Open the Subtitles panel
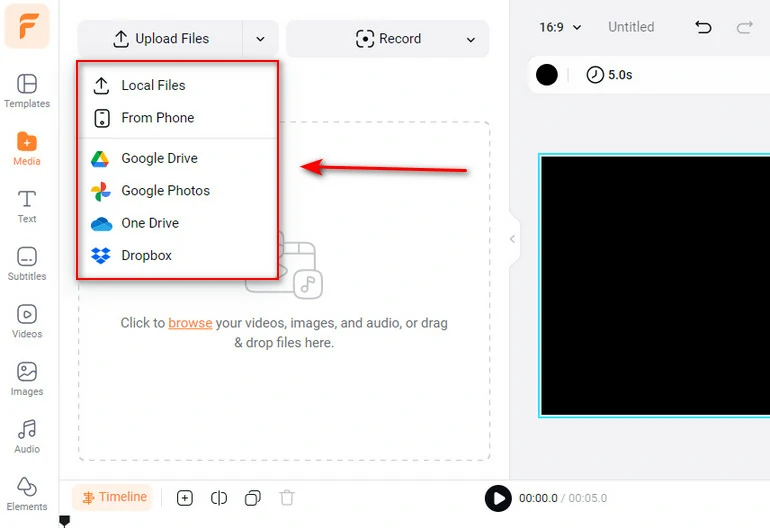The height and width of the screenshot is (528, 770). [27, 264]
